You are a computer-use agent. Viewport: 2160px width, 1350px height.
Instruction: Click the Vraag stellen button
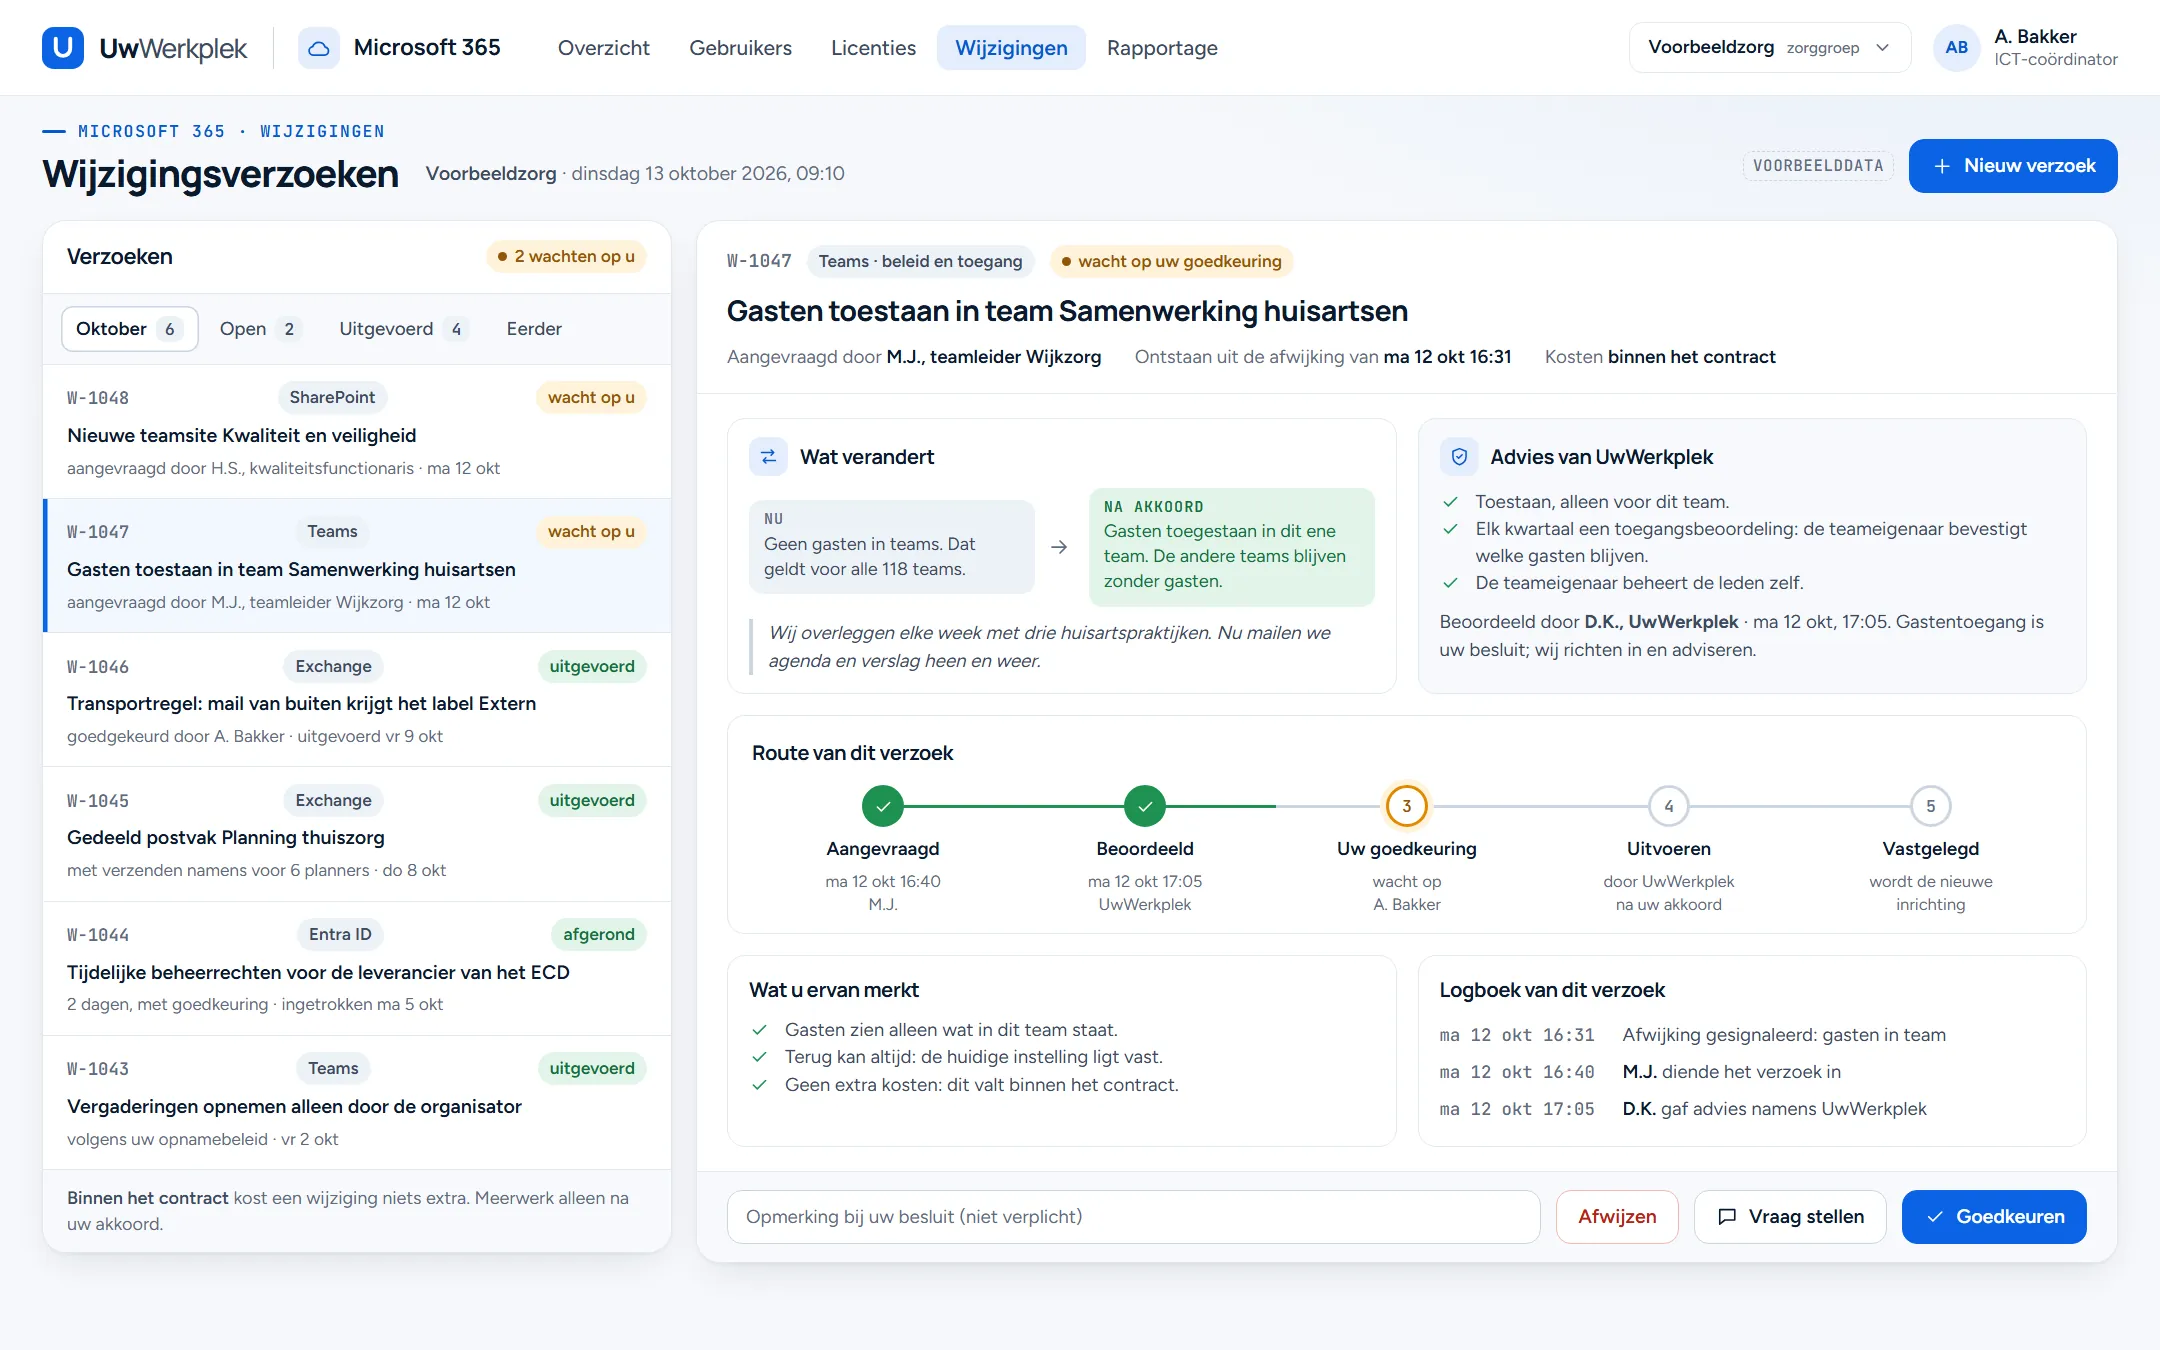(1790, 1217)
